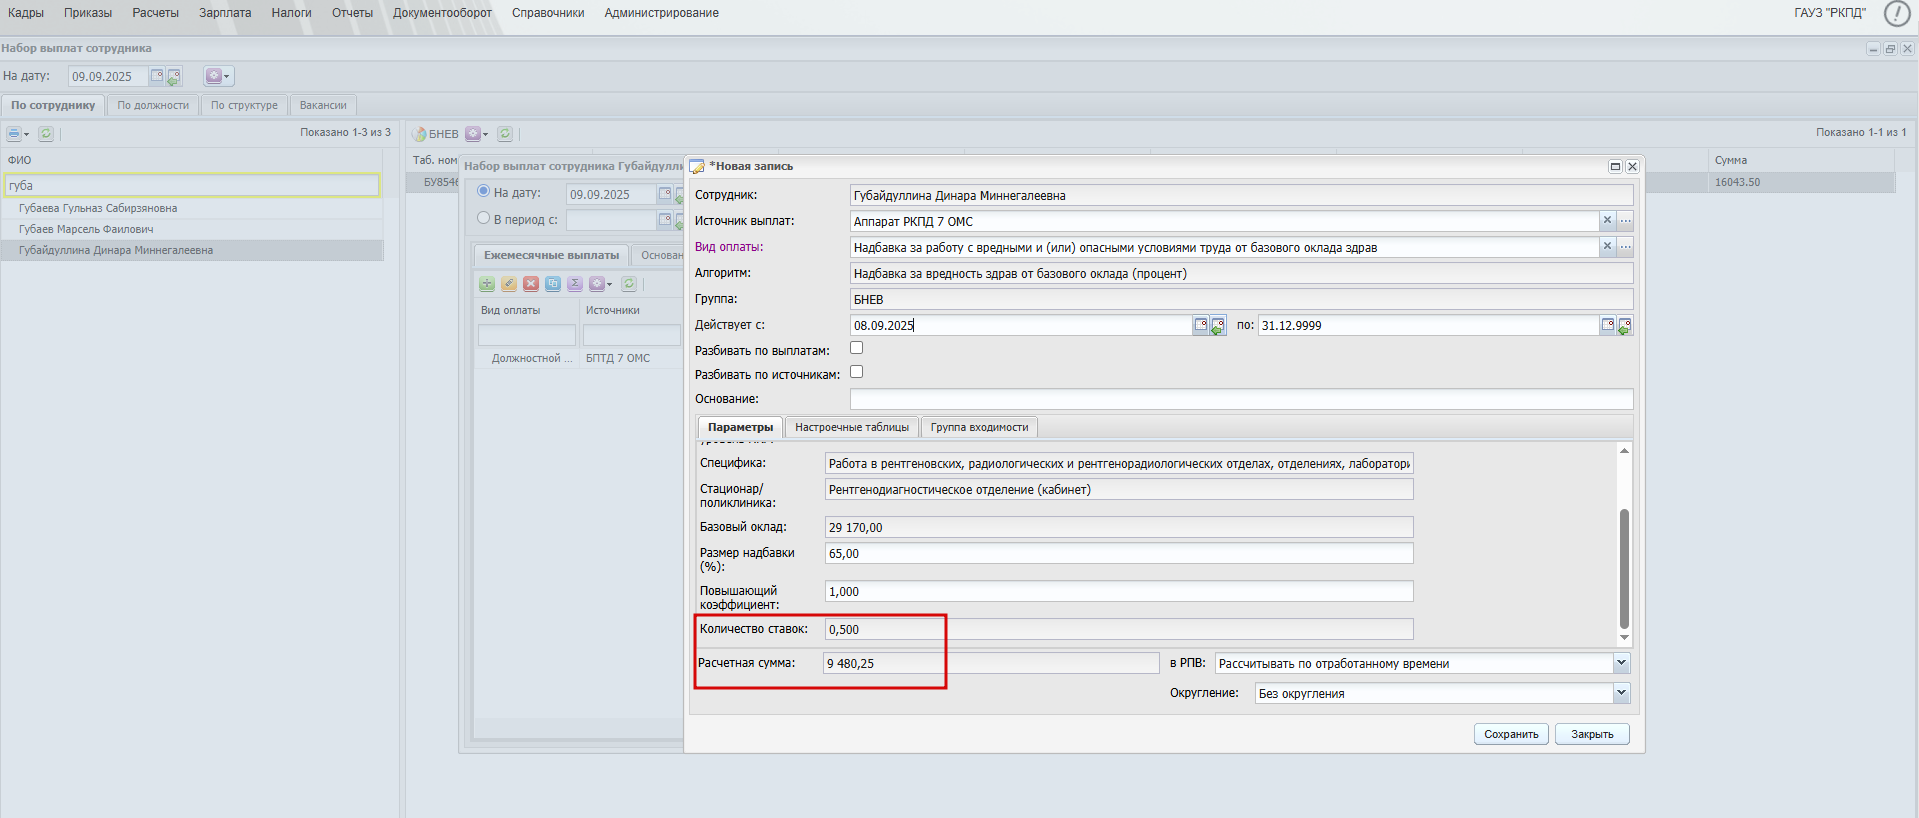Click Закрыть button
1919x818 pixels.
tap(1592, 734)
